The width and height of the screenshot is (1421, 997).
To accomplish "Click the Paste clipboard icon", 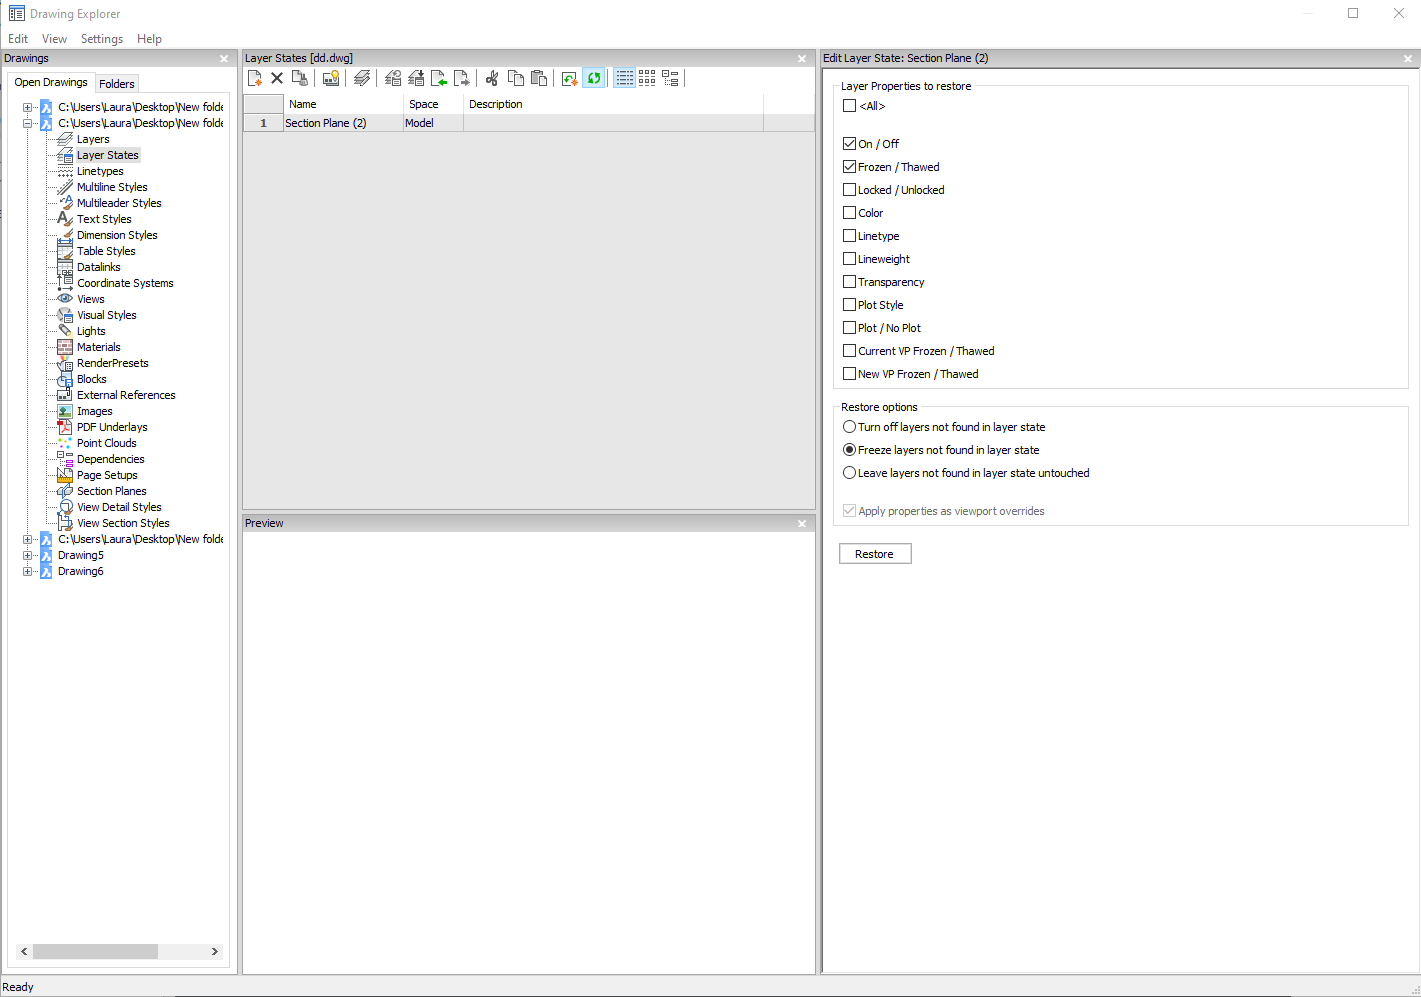I will [x=539, y=78].
